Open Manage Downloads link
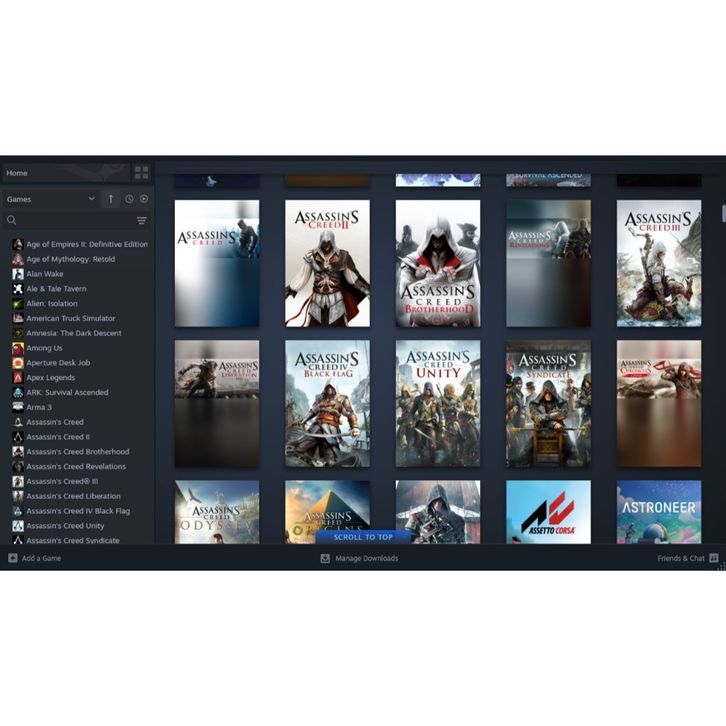This screenshot has width=726, height=726. pyautogui.click(x=366, y=558)
